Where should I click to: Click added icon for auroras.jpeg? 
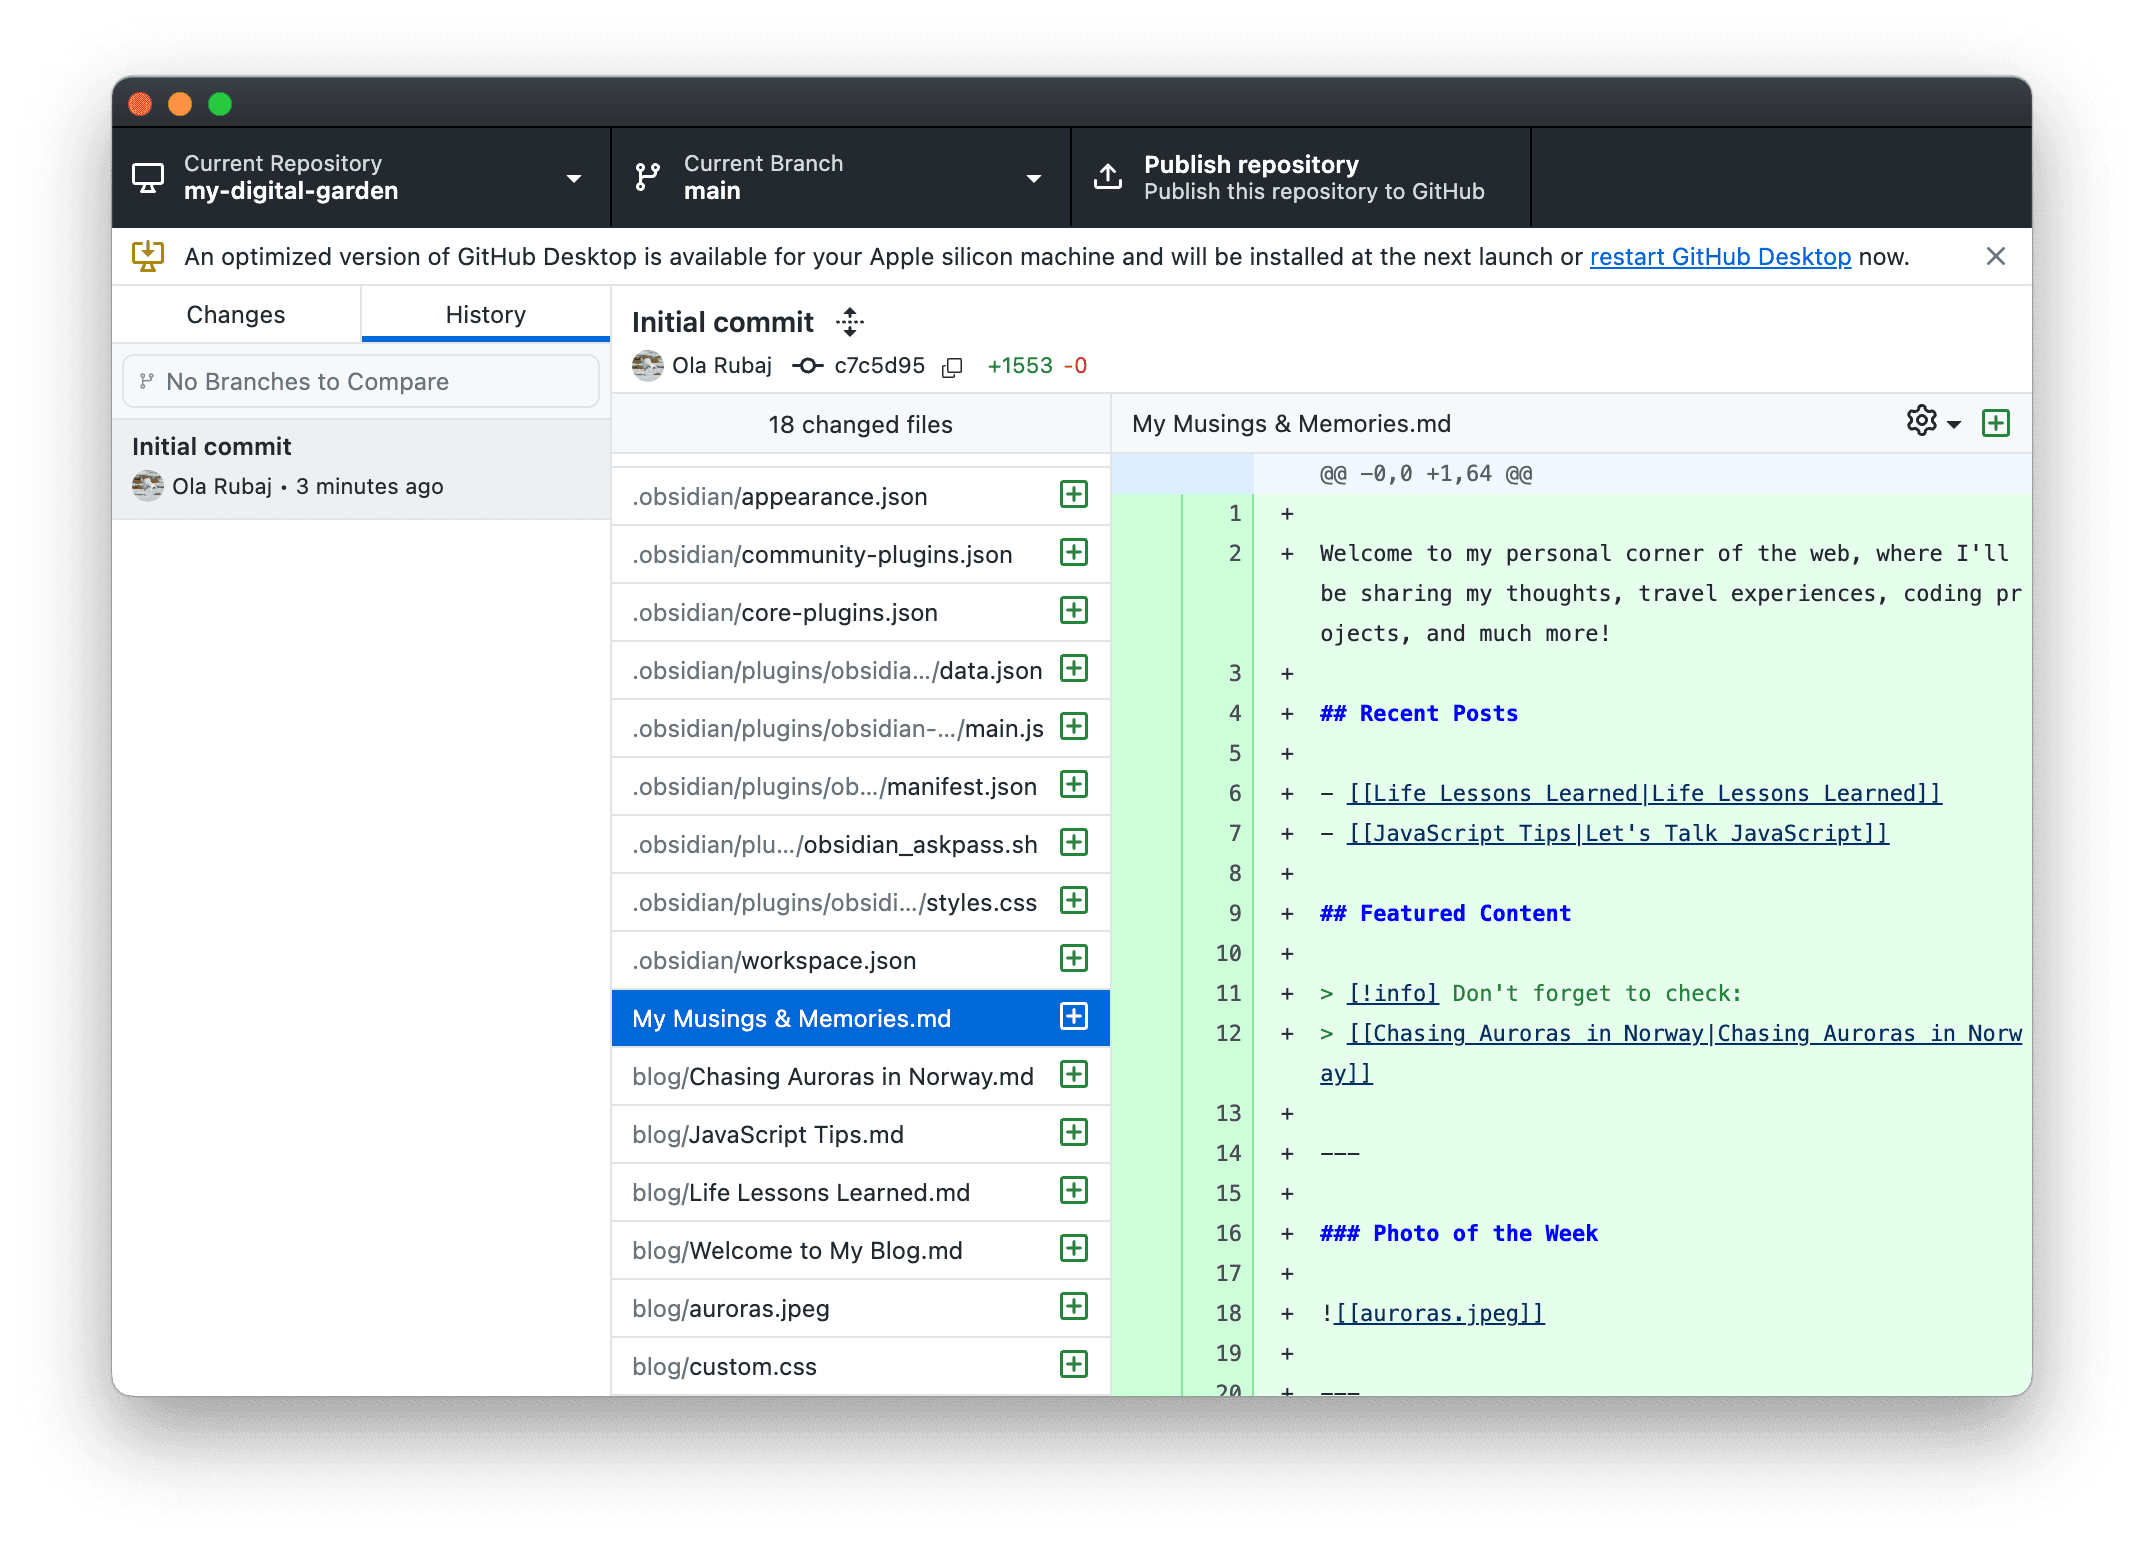[1074, 1306]
